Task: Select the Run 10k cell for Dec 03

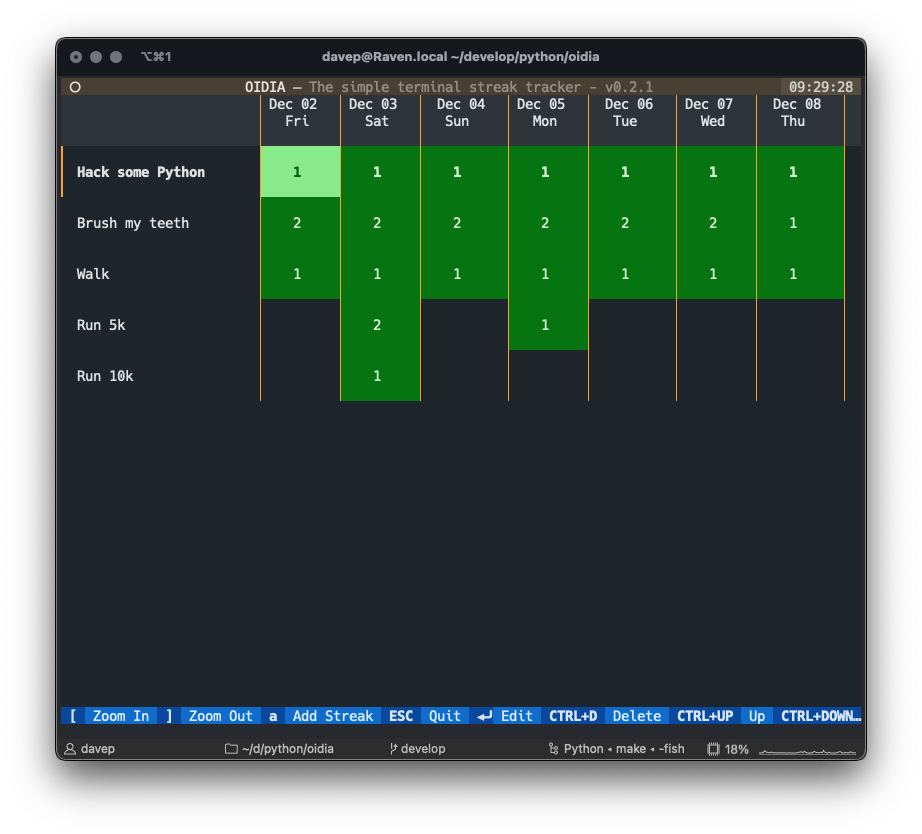Action: [x=377, y=376]
